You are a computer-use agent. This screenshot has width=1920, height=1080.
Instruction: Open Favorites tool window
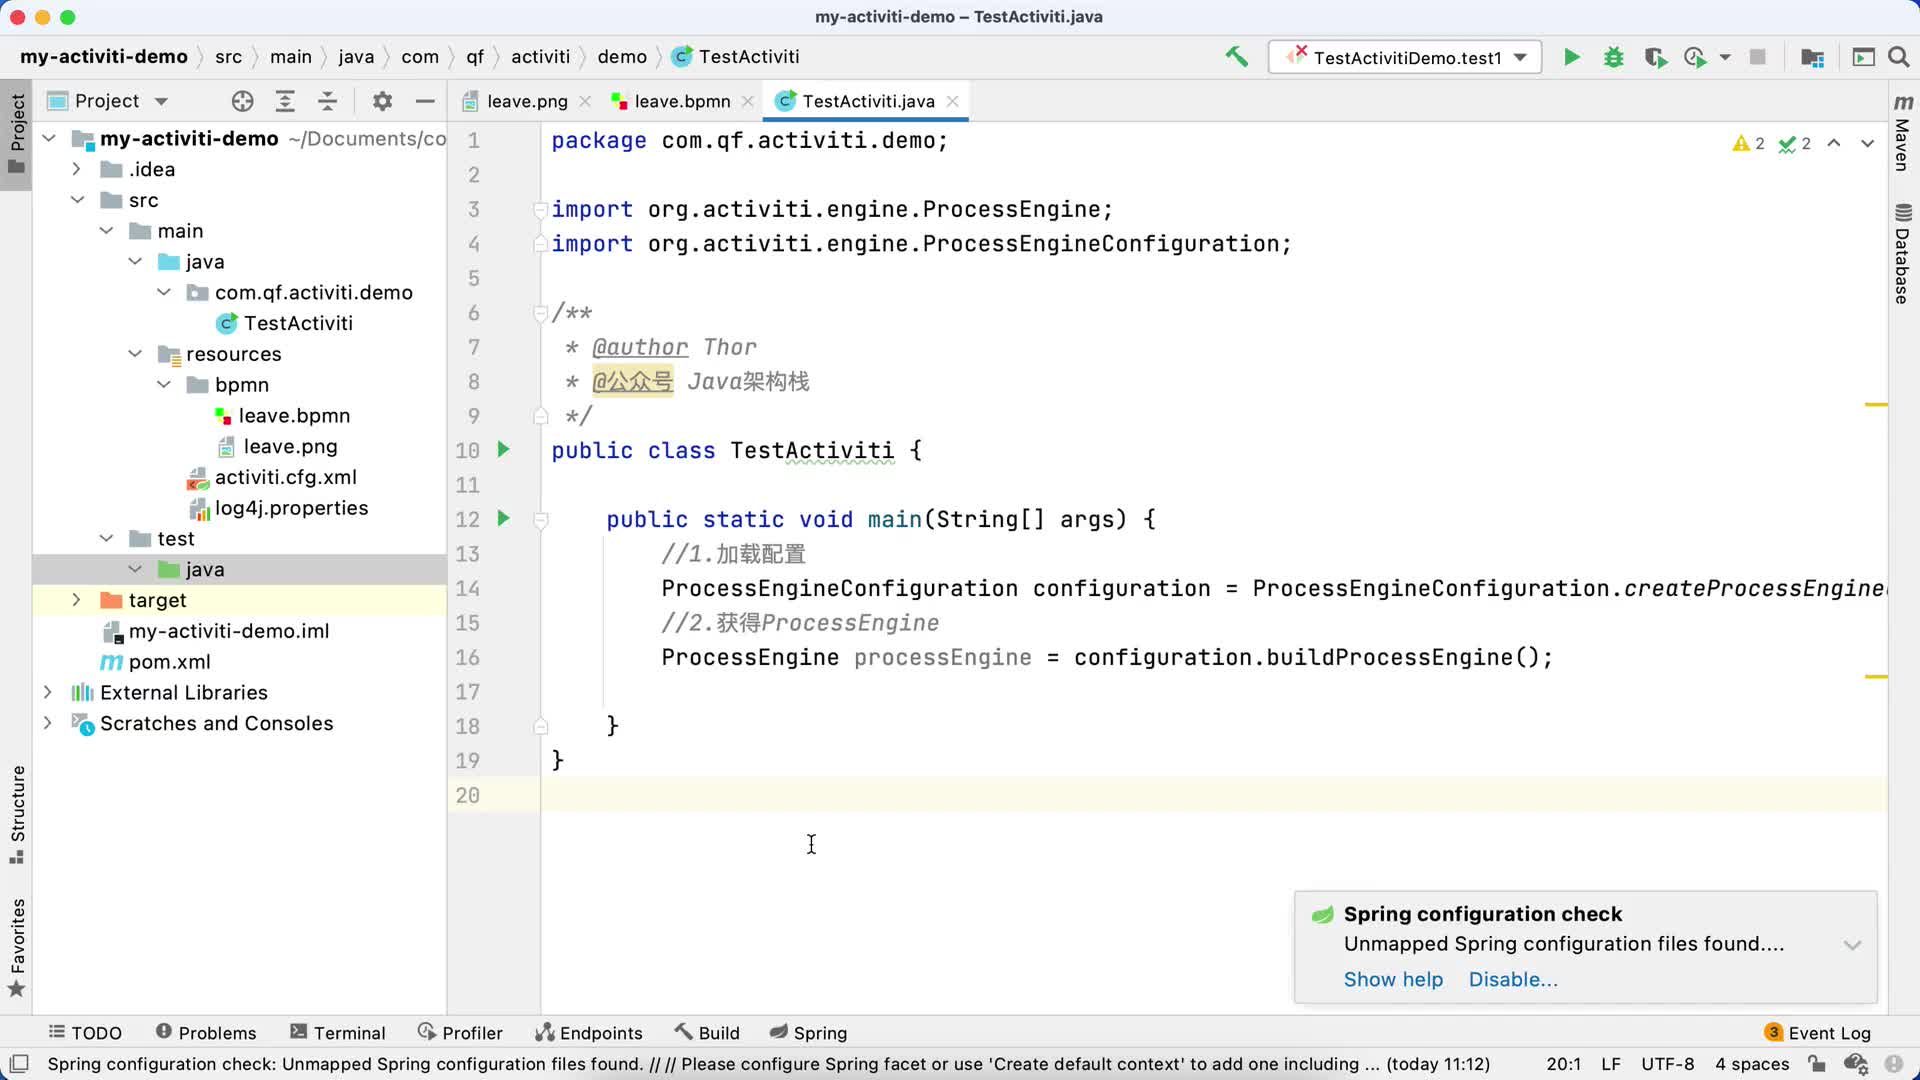point(17,947)
